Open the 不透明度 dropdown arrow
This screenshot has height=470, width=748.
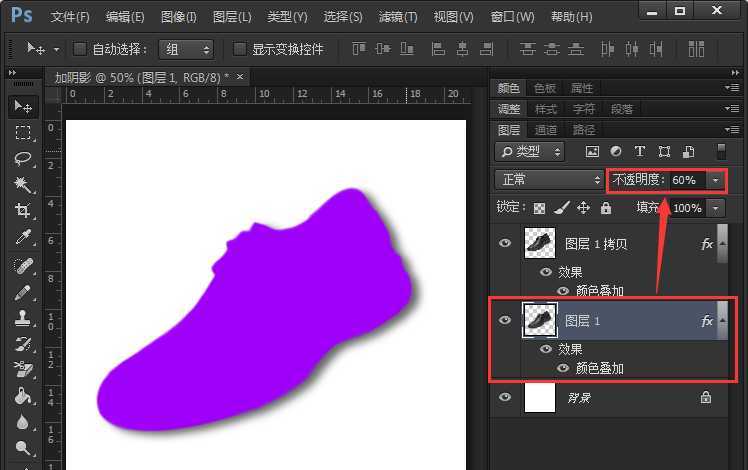click(715, 180)
